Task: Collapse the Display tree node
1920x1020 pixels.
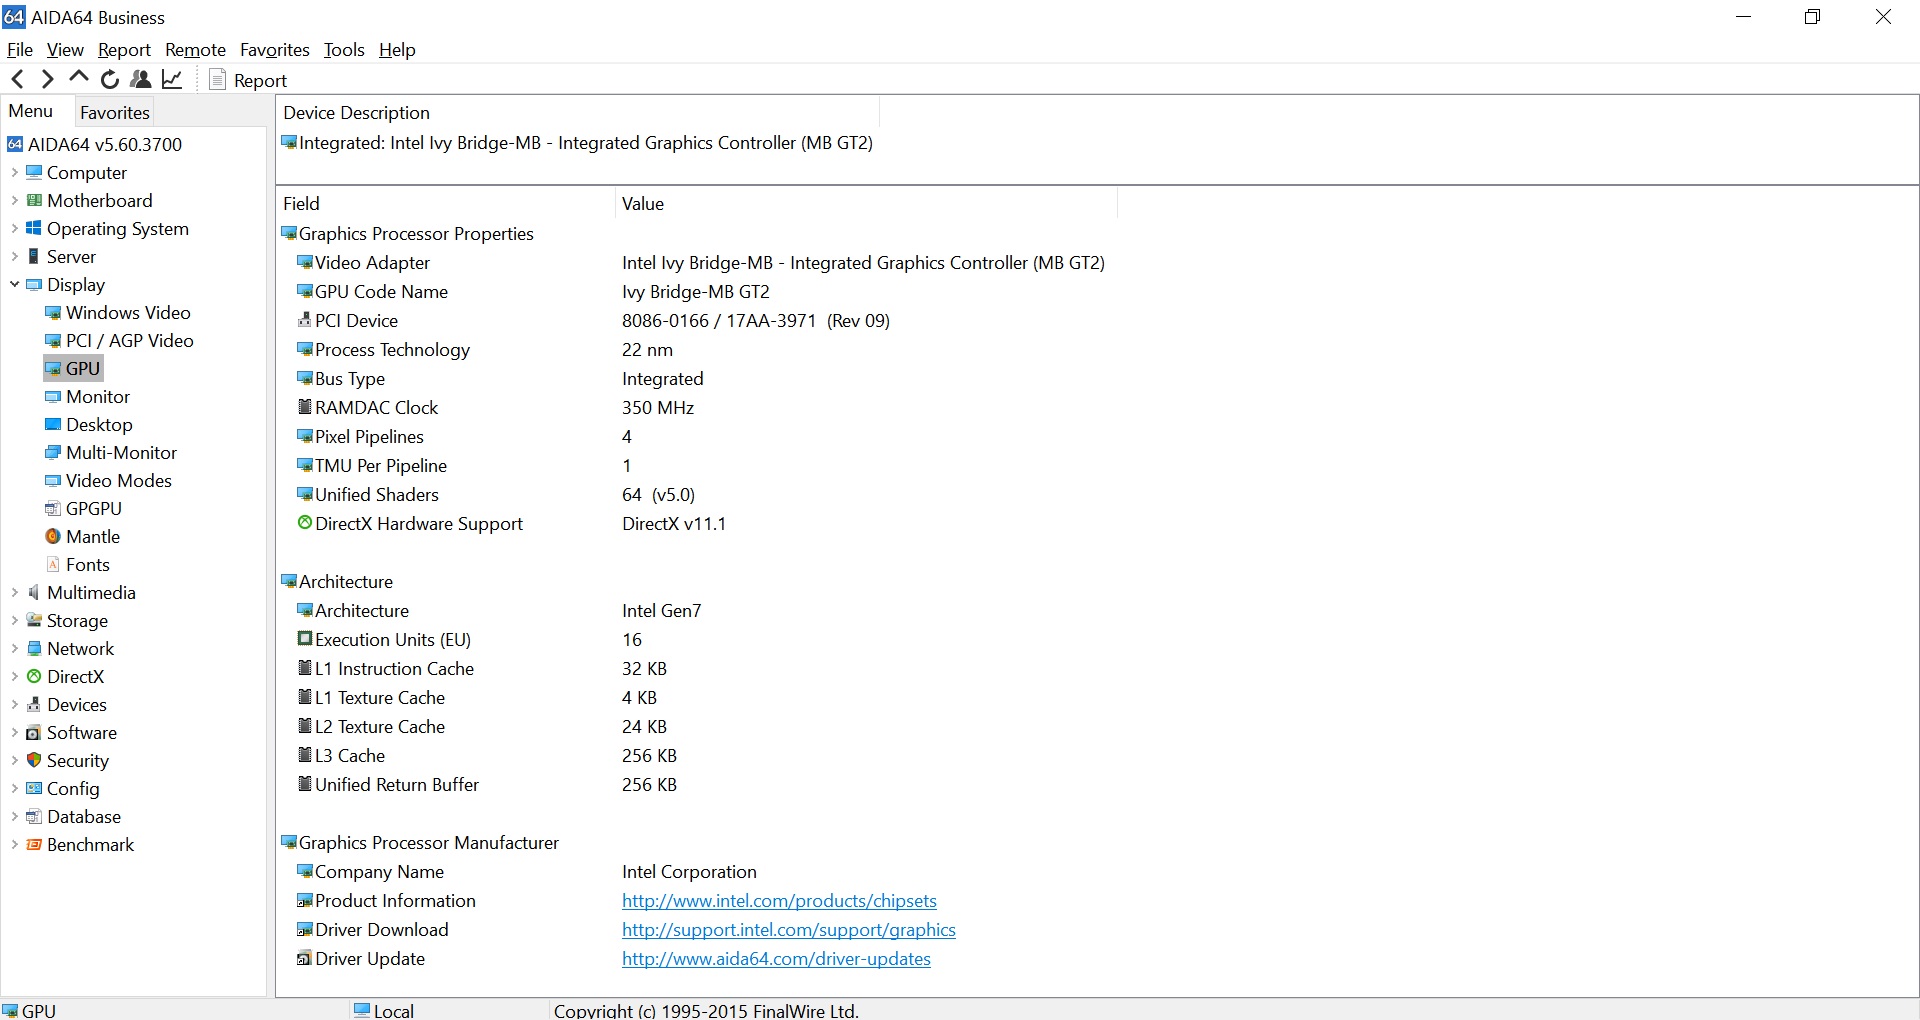Action: coord(14,284)
